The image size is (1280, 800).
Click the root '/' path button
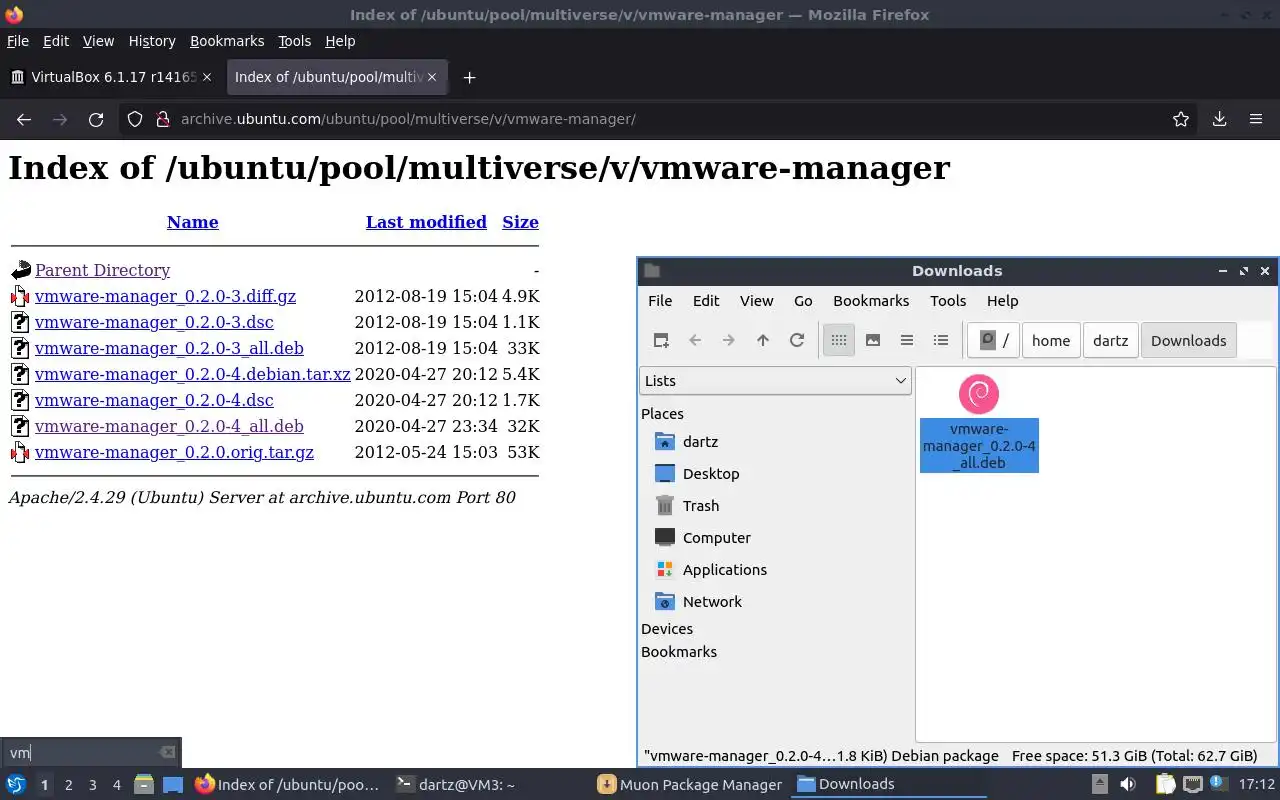click(x=994, y=340)
